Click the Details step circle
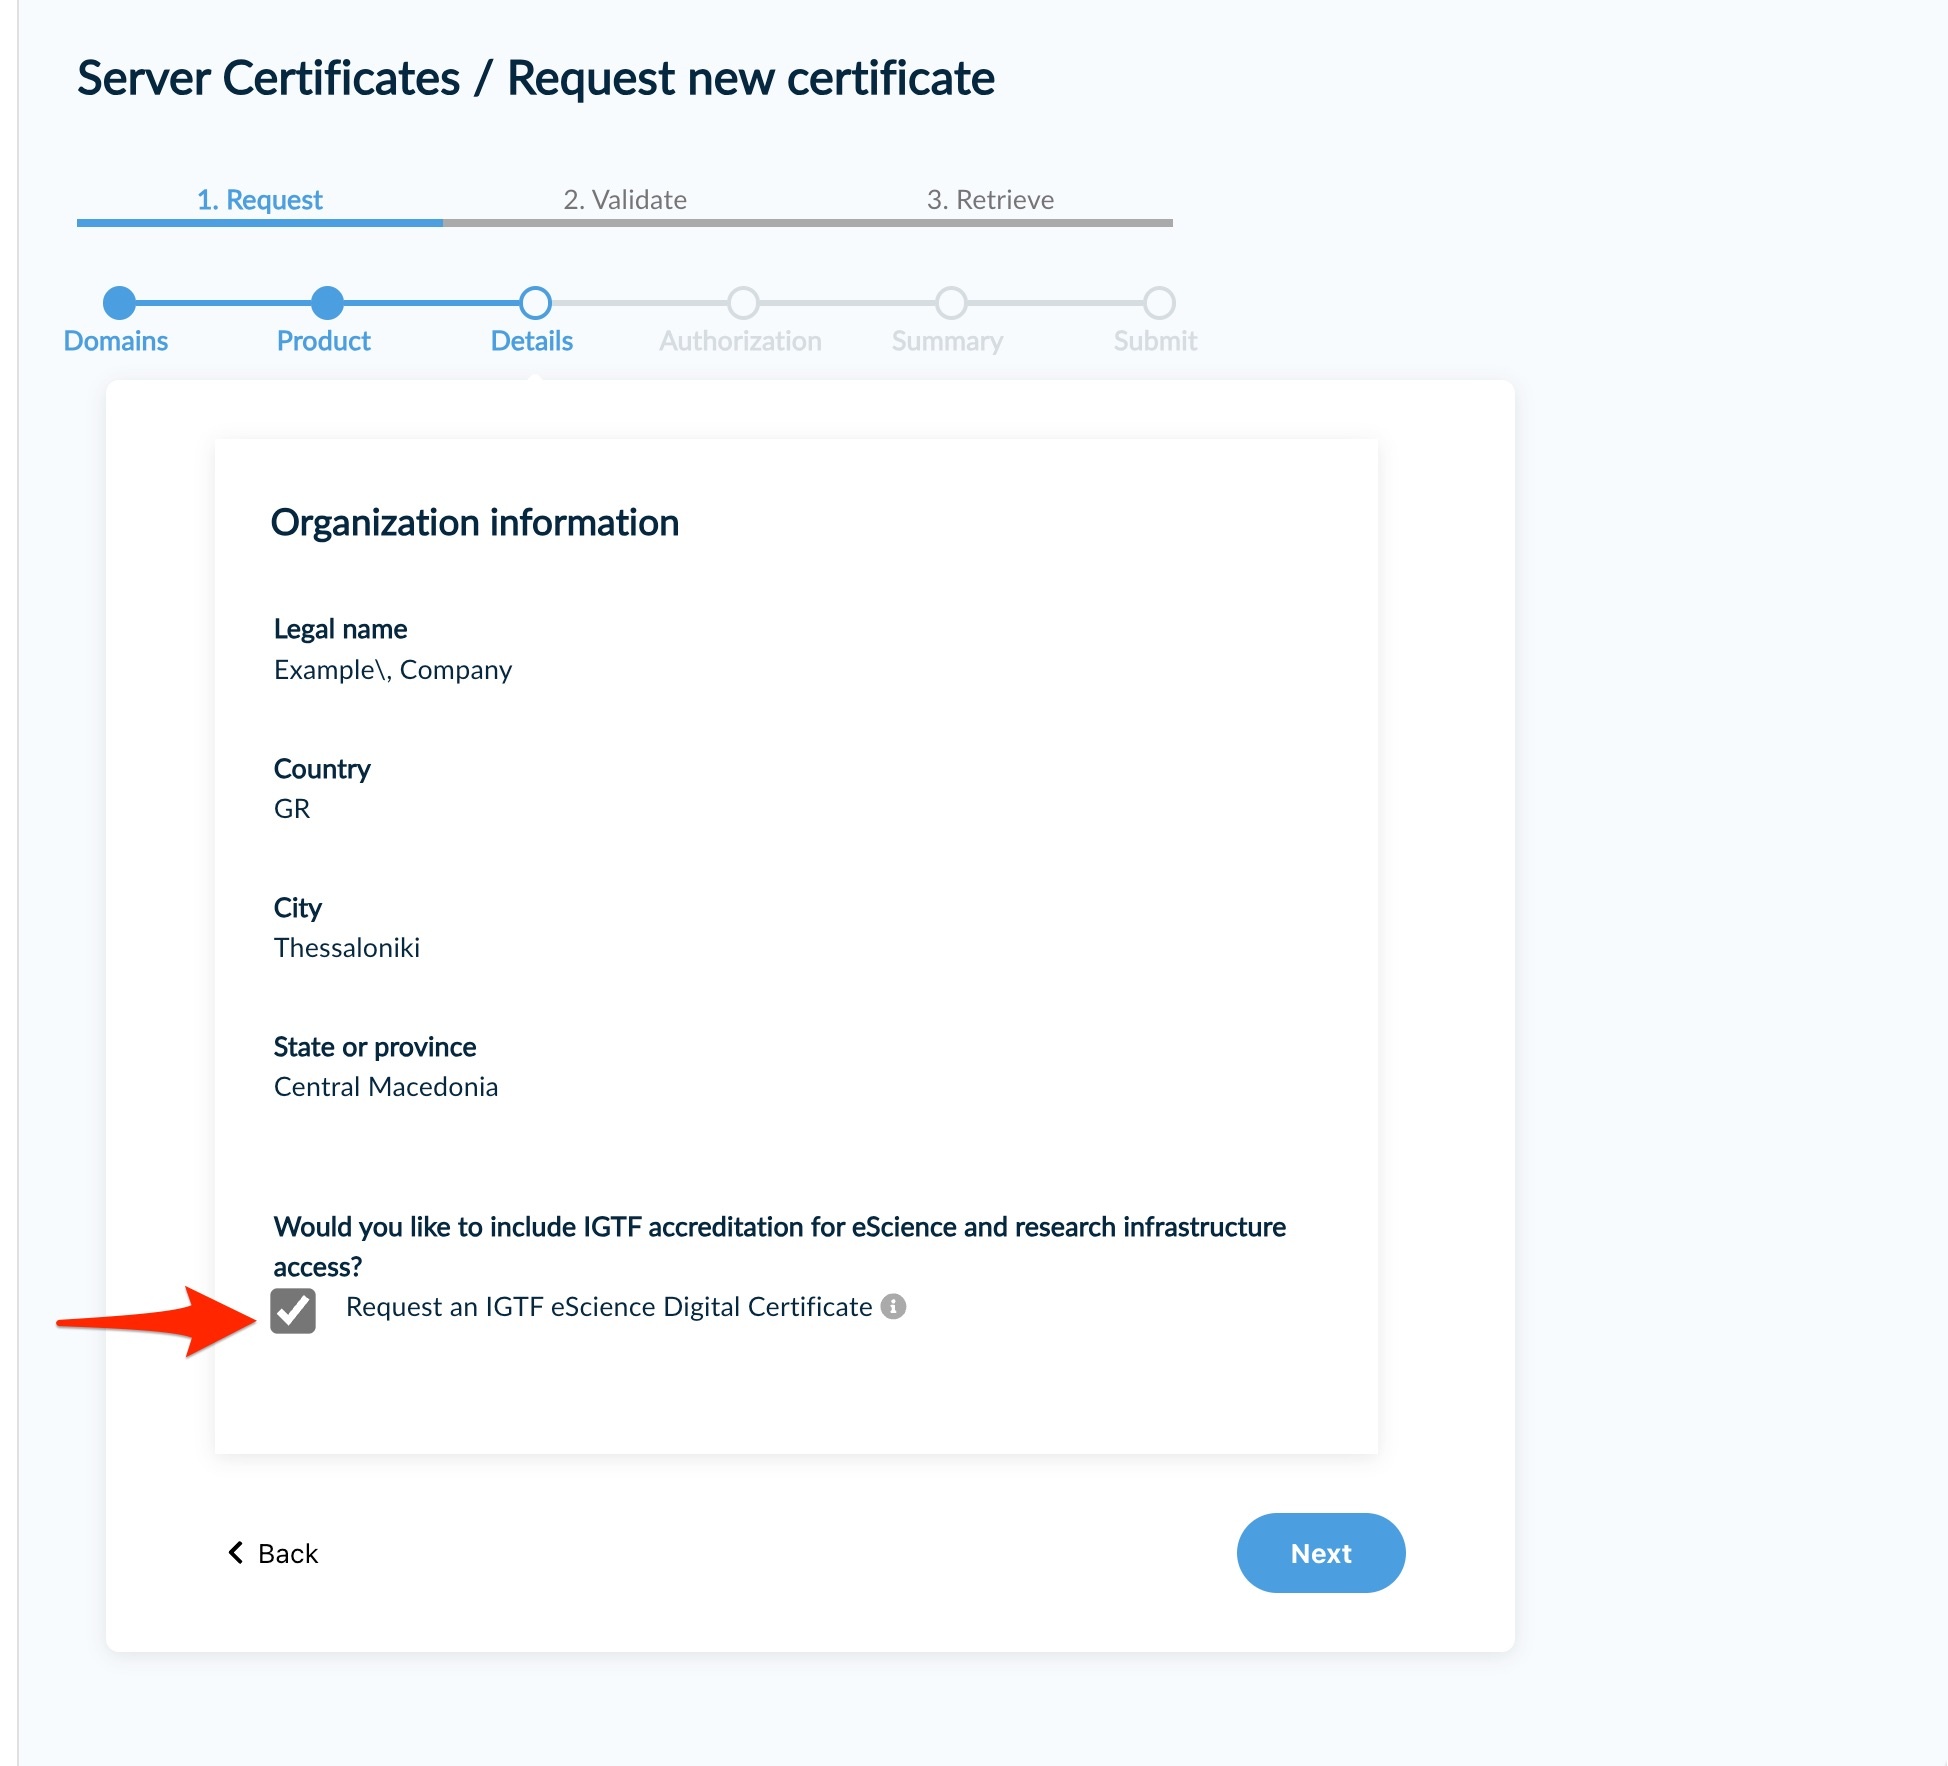Image resolution: width=1948 pixels, height=1766 pixels. pos(535,303)
